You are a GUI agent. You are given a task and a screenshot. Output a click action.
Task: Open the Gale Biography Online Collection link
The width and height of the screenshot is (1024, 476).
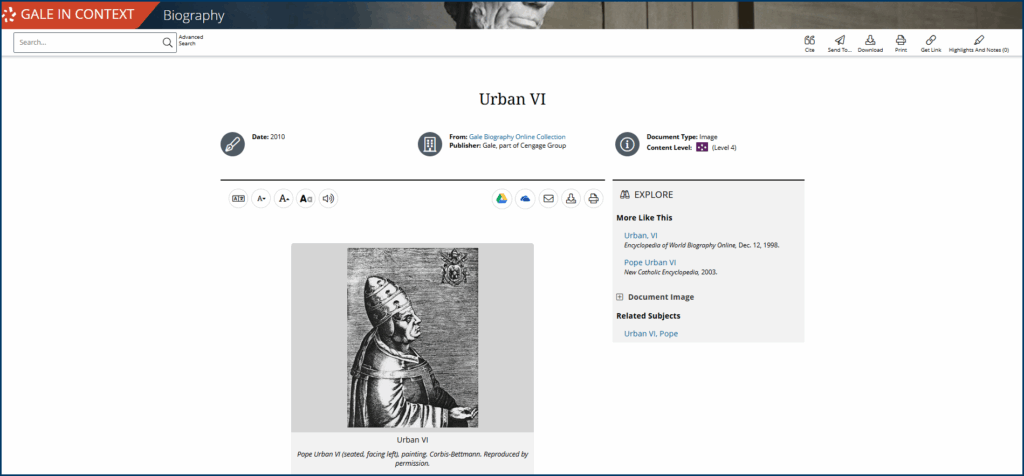point(517,137)
